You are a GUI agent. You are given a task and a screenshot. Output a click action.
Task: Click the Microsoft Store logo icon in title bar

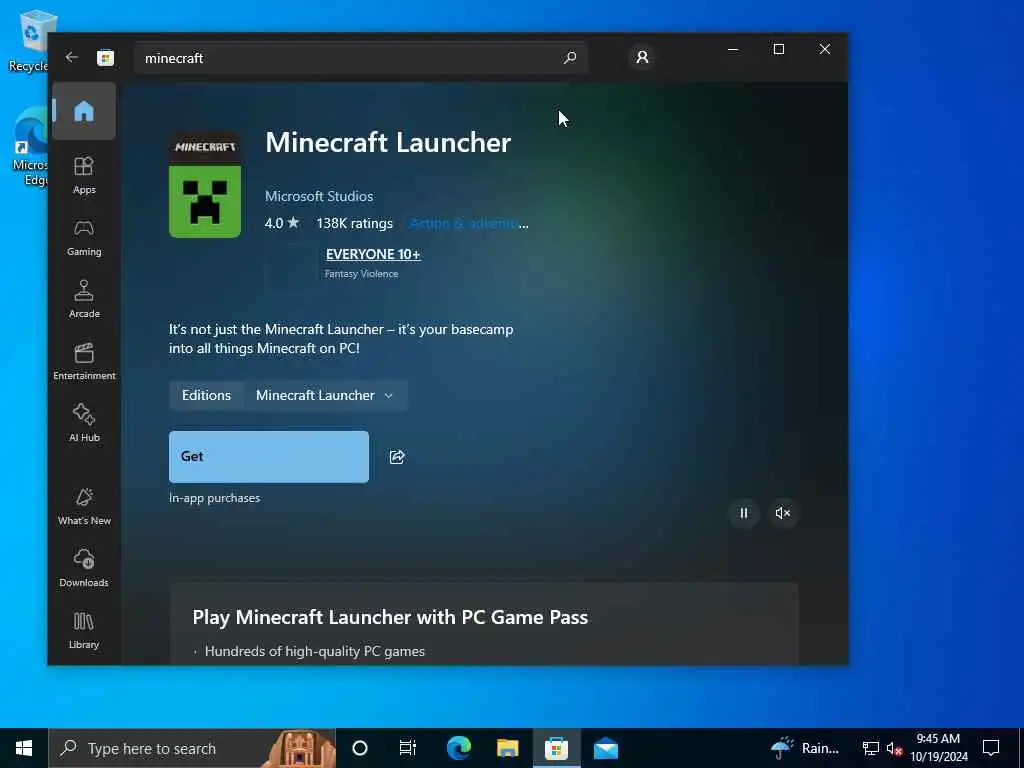[105, 58]
